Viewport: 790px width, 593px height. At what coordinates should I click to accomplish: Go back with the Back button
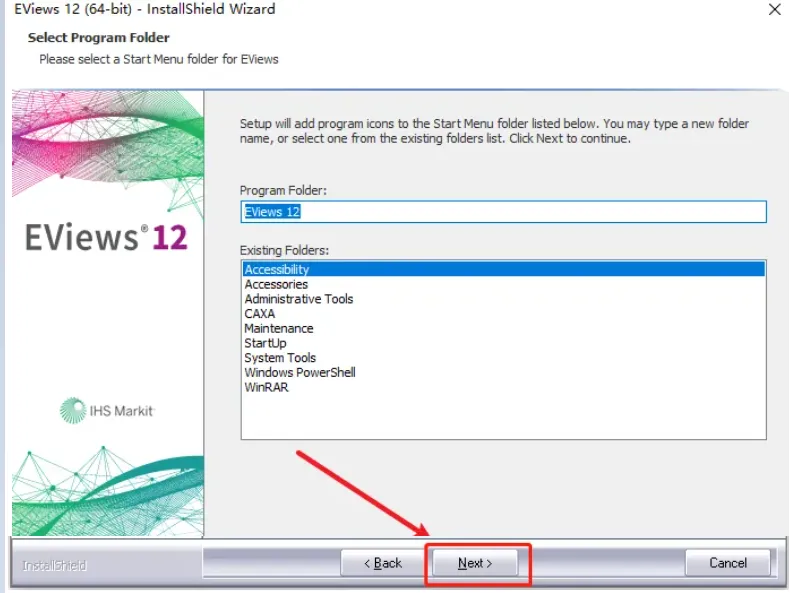click(x=382, y=563)
